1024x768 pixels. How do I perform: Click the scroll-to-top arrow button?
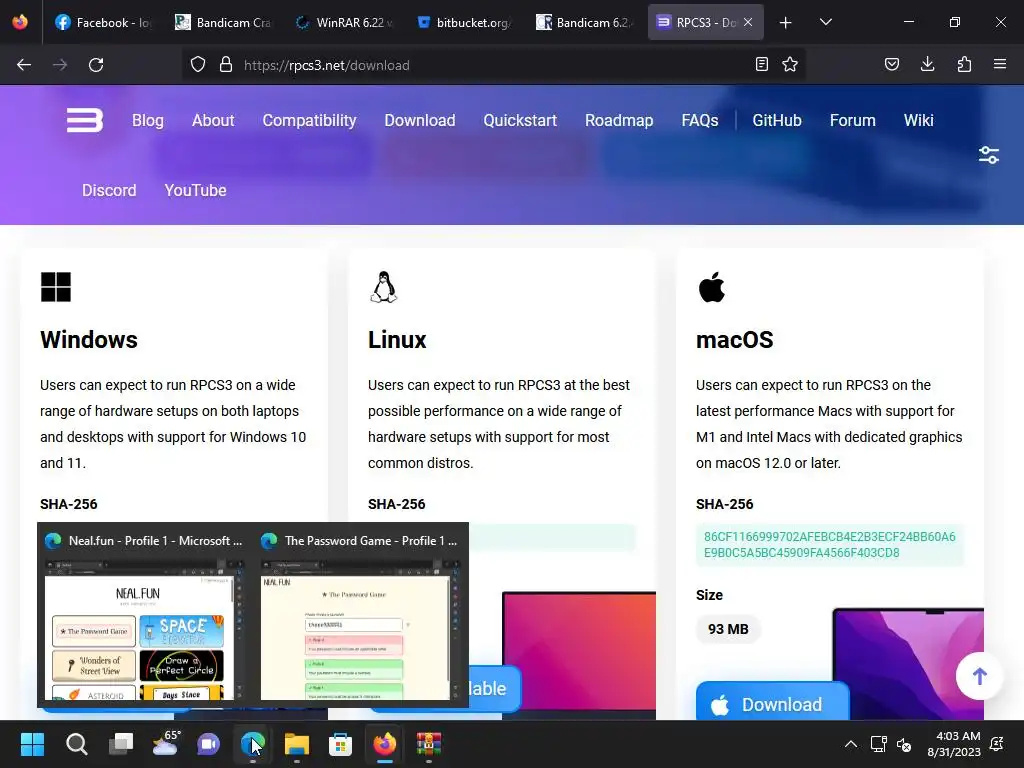[x=979, y=676]
